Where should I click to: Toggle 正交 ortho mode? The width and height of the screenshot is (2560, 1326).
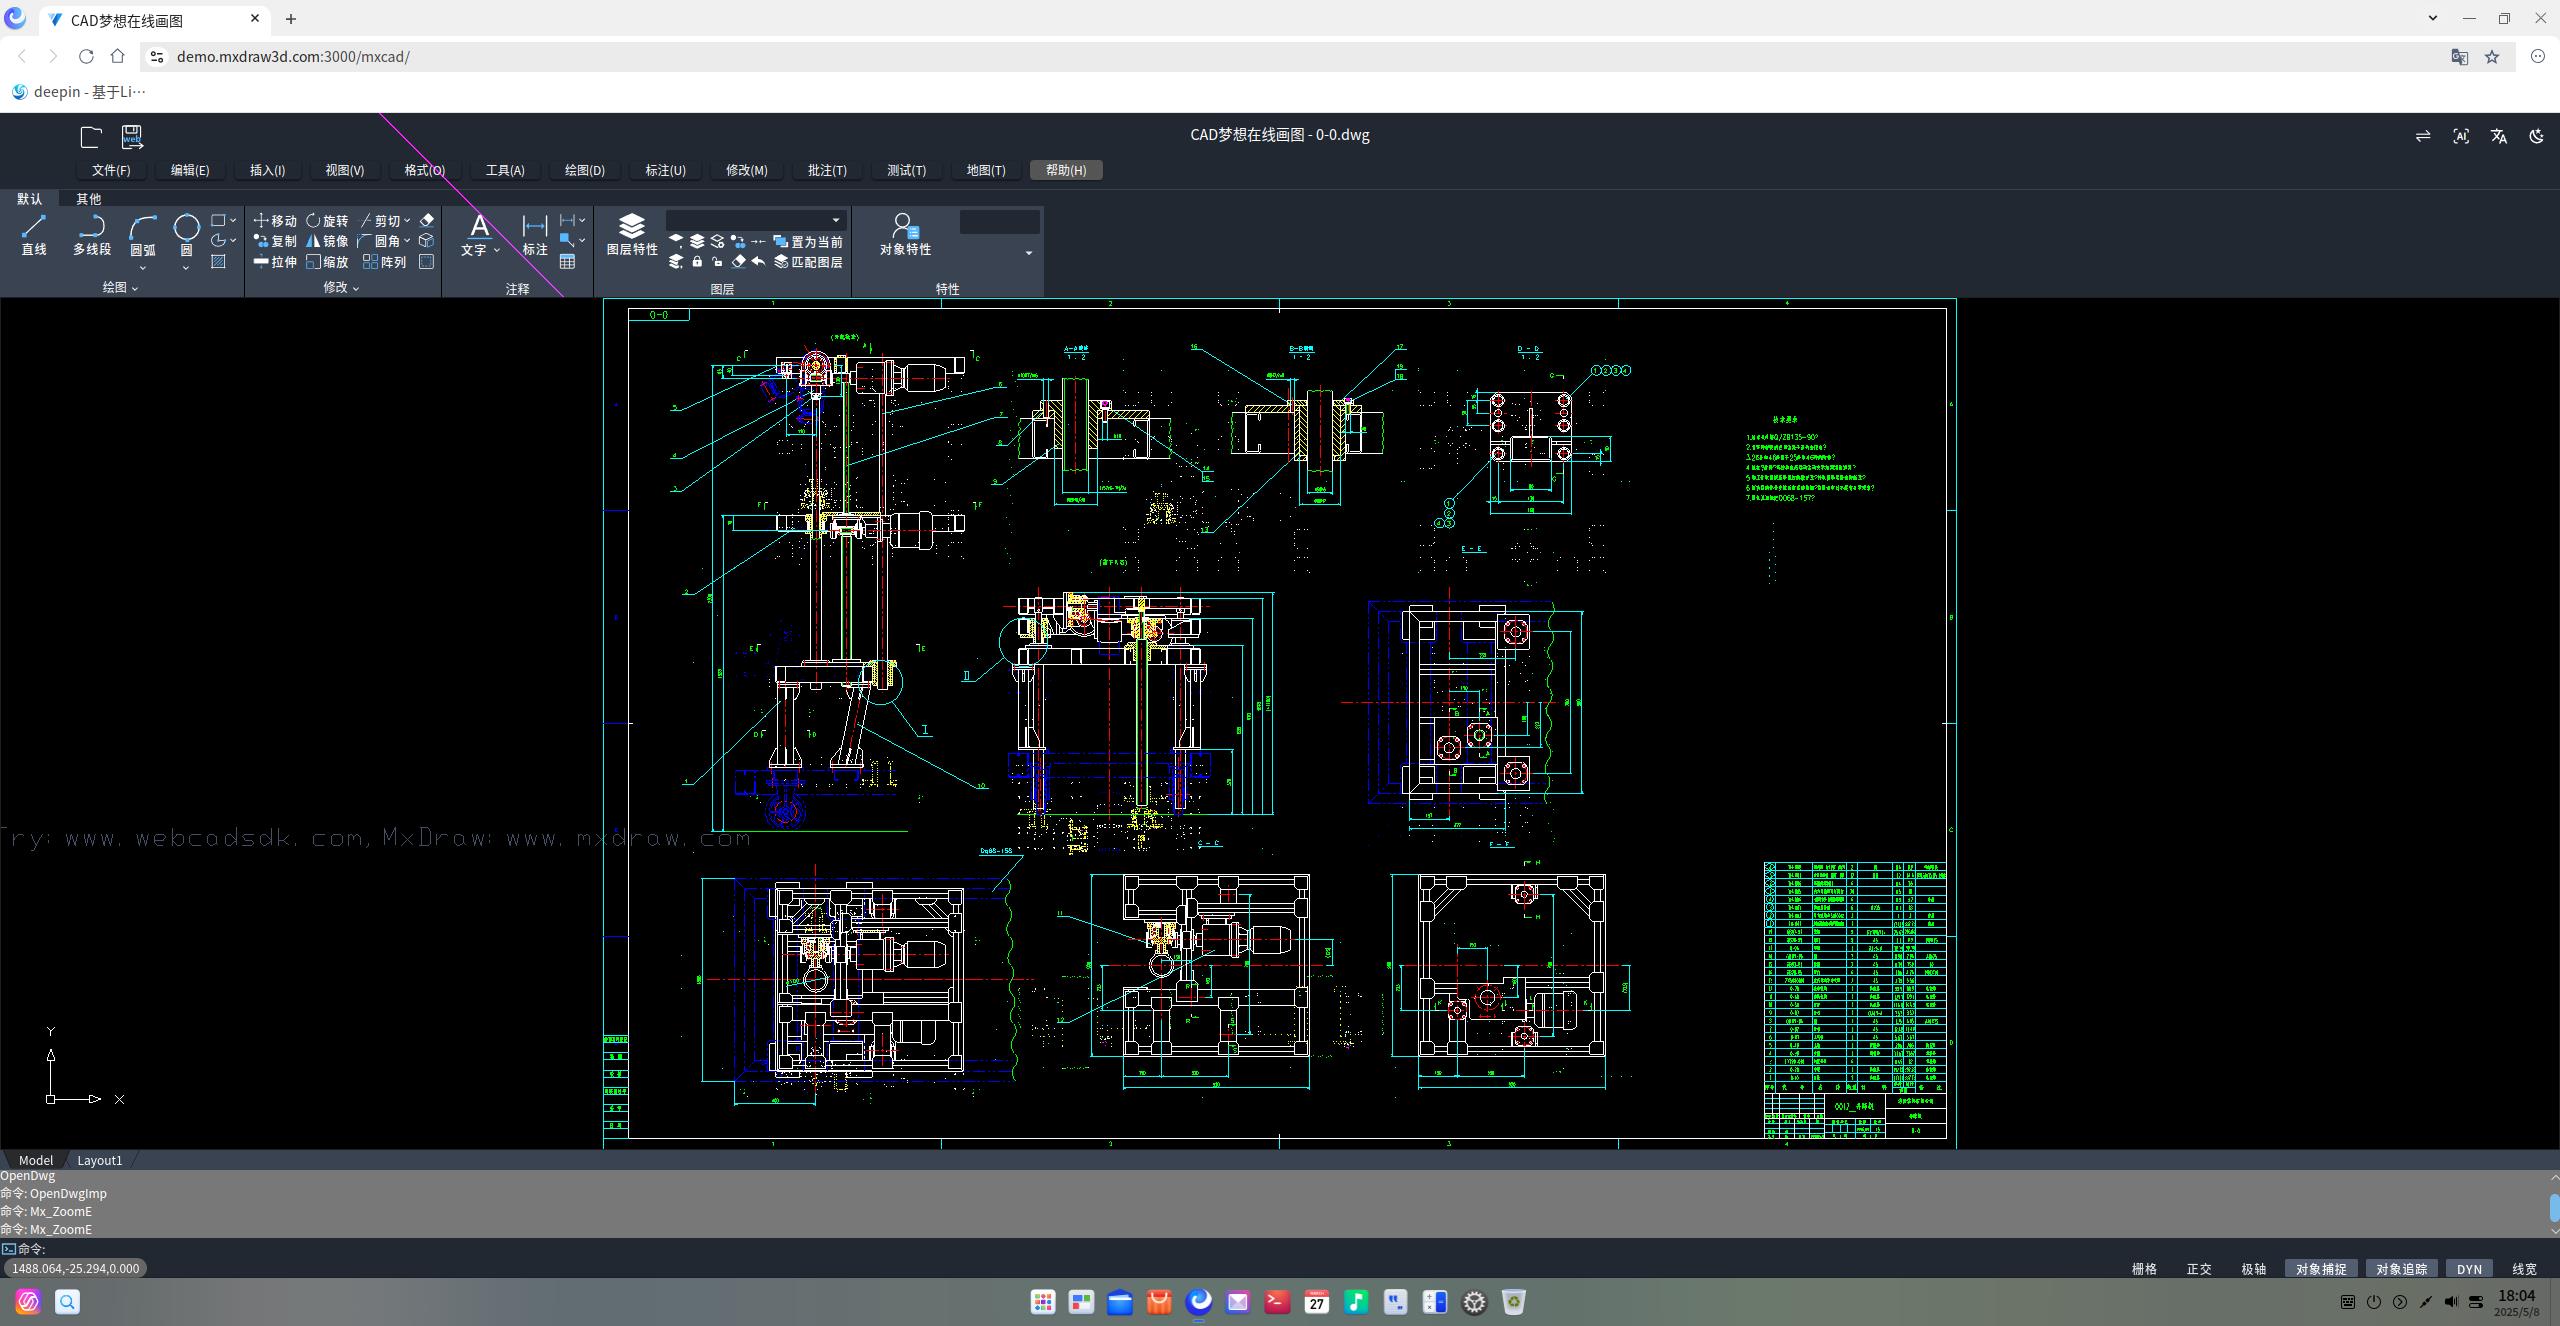(x=2199, y=1269)
